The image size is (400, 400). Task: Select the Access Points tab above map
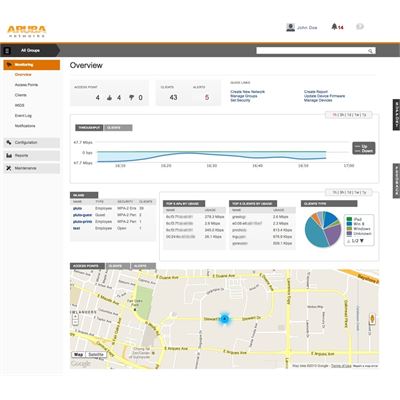[87, 266]
